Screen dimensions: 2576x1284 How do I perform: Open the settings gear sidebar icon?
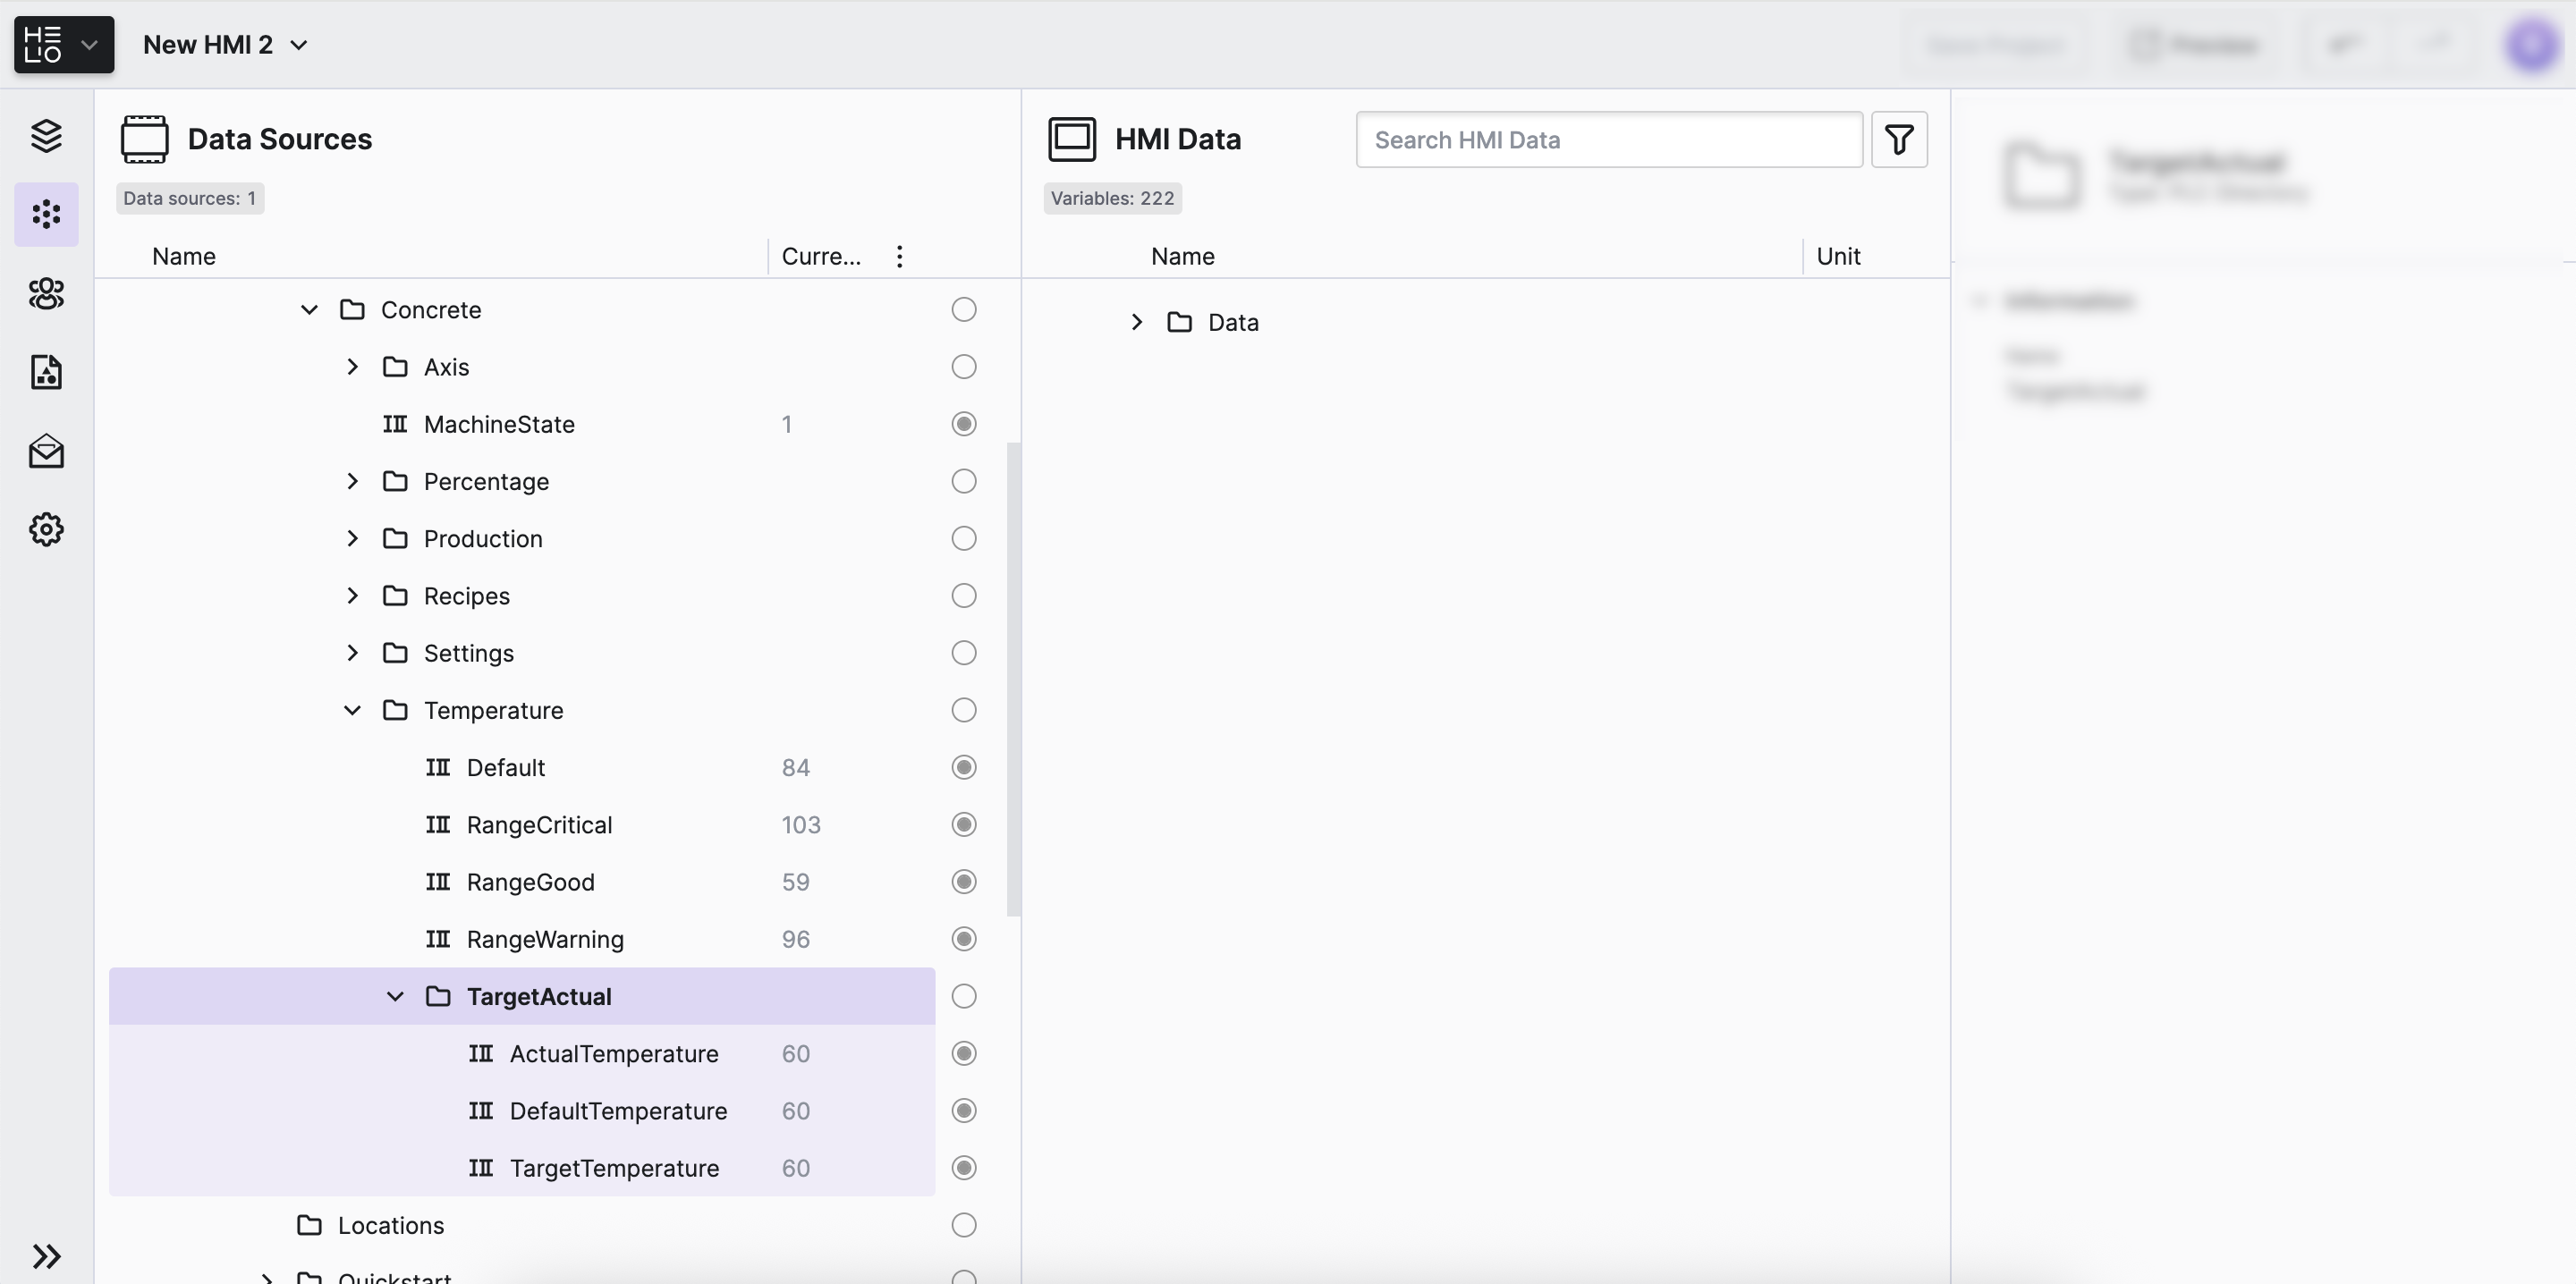click(46, 529)
